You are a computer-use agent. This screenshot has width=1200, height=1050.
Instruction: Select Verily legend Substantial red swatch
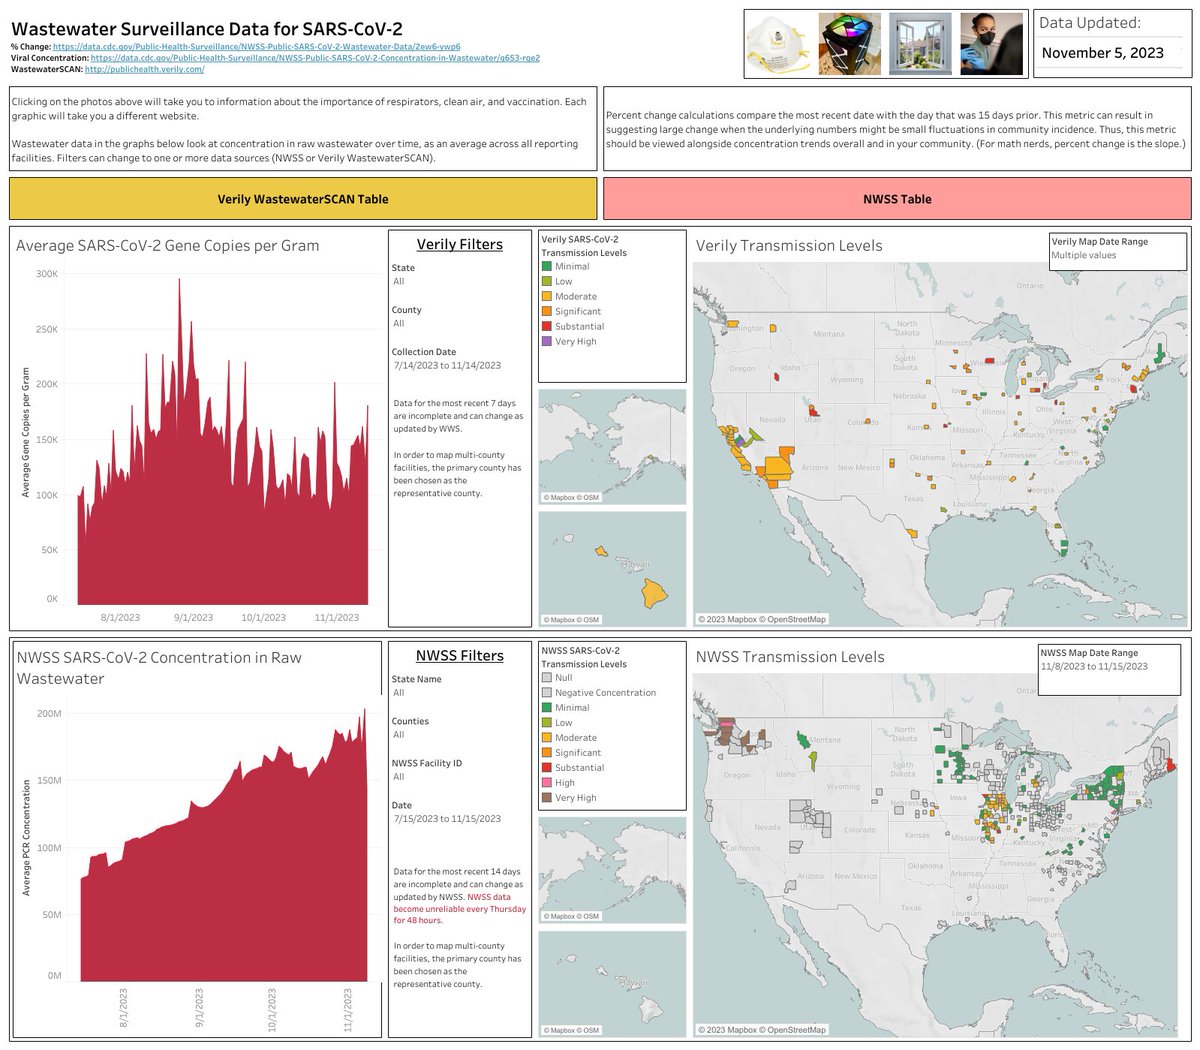click(x=547, y=326)
